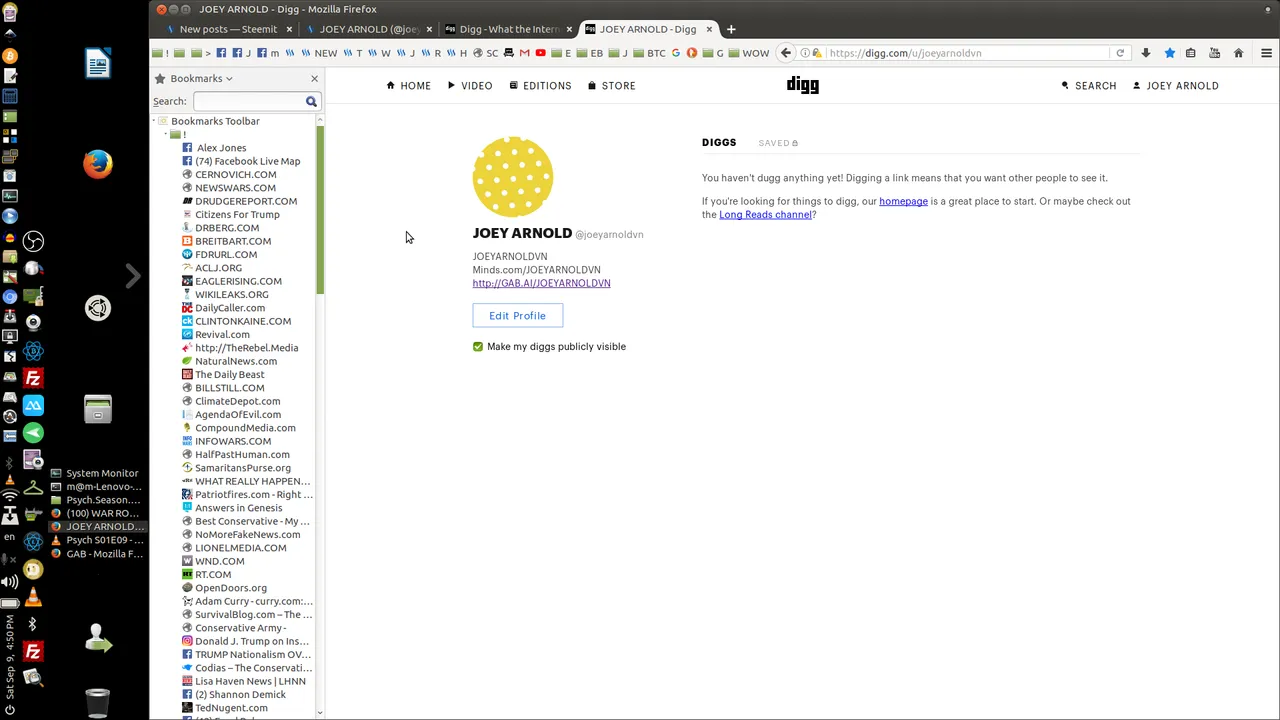
Task: Switch to Digg - What the Internet tab
Action: 508,29
